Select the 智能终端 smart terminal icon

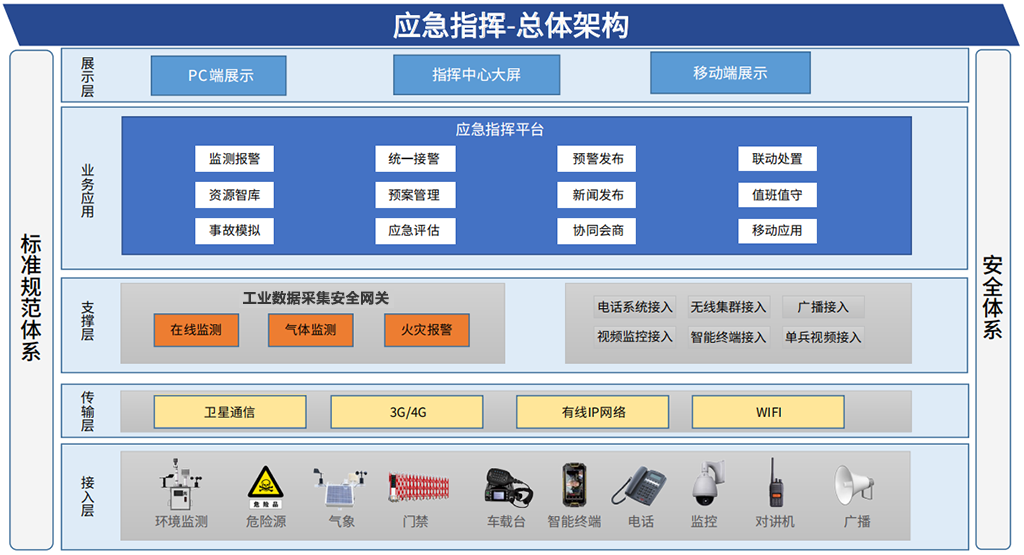[x=575, y=485]
